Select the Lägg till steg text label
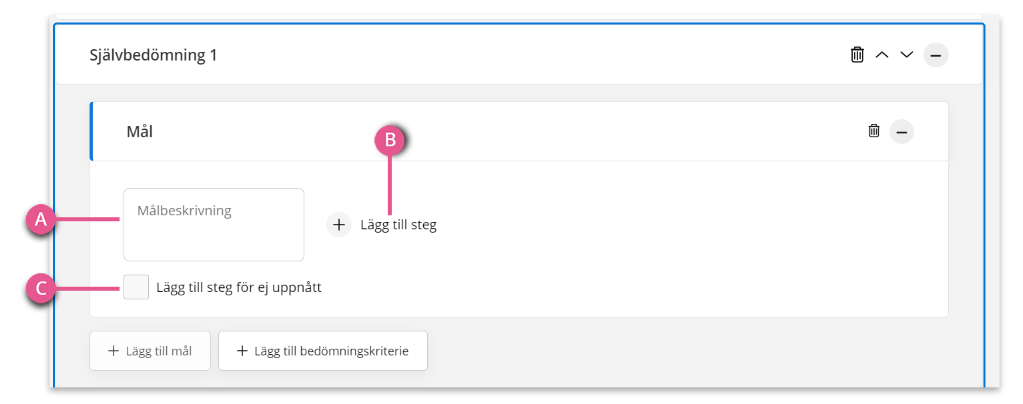1023x404 pixels. point(398,225)
